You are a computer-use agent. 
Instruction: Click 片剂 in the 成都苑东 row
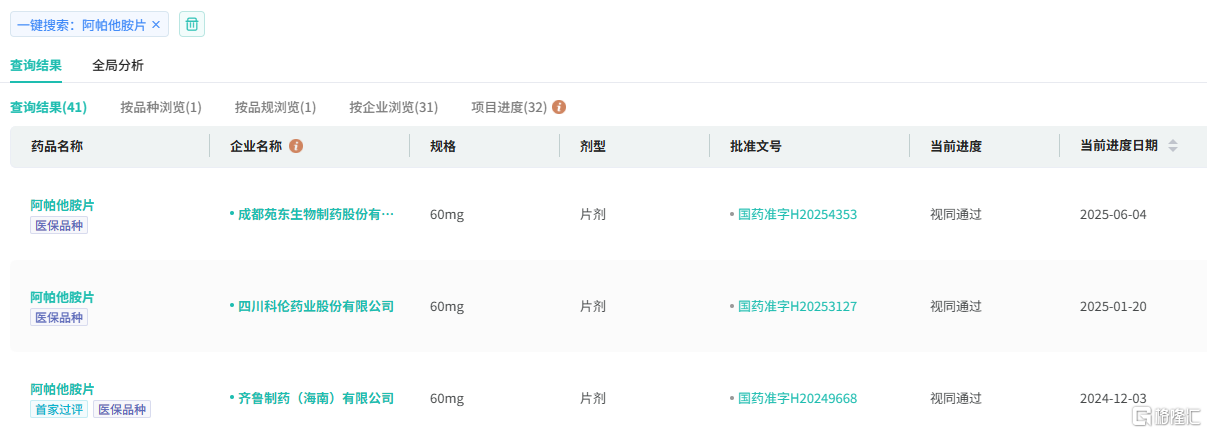(x=593, y=214)
